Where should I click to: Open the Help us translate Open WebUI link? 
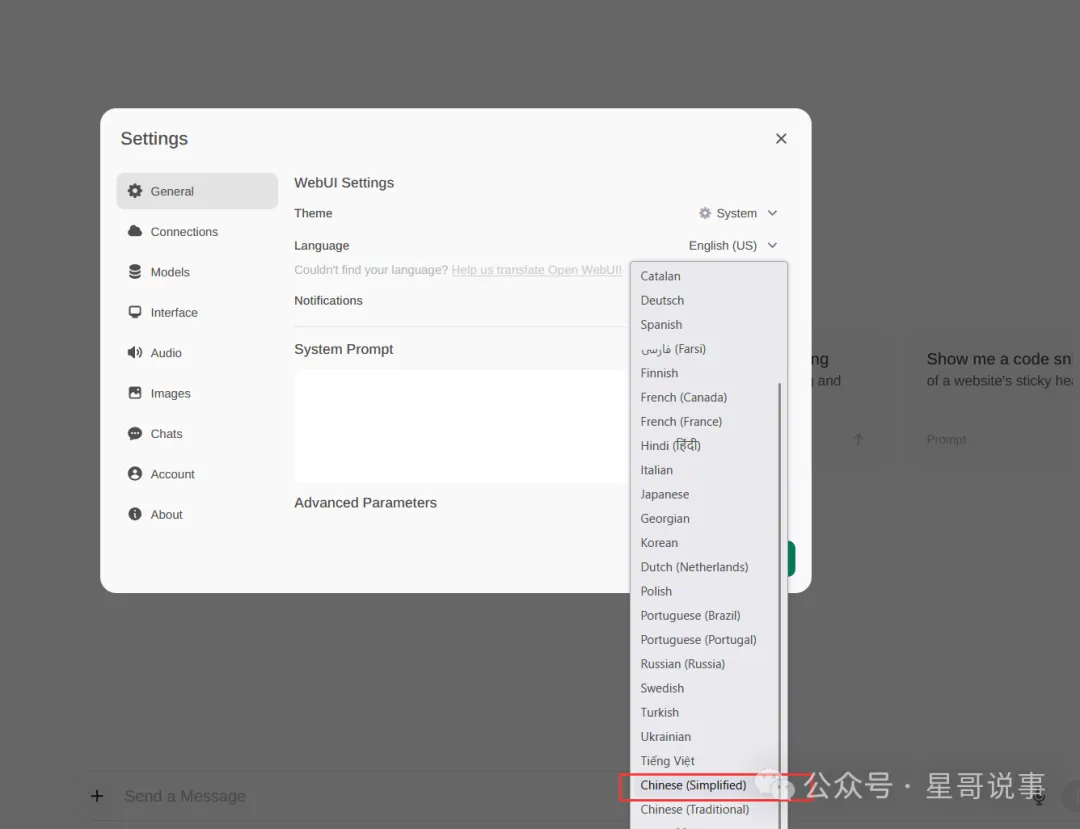click(537, 270)
